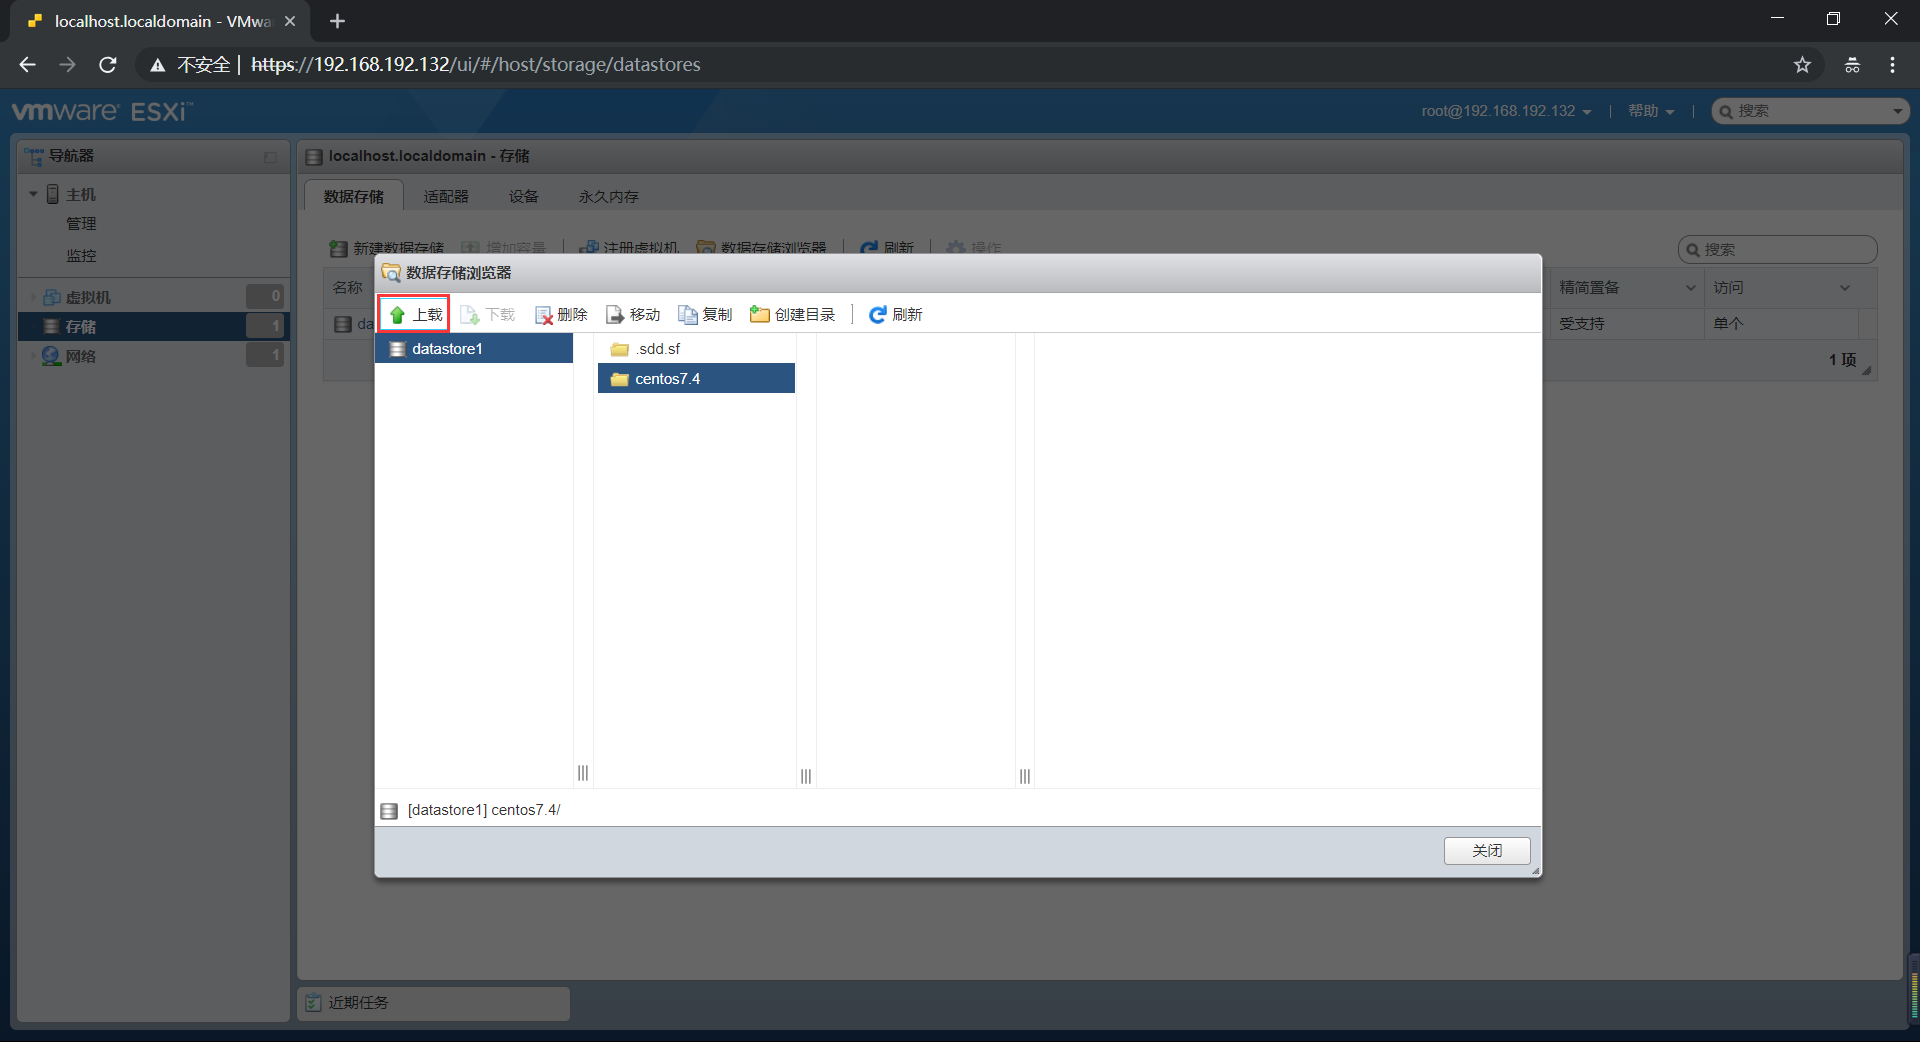
Task: Select the localhost.localdomain - VMware browser tab
Action: (160, 21)
